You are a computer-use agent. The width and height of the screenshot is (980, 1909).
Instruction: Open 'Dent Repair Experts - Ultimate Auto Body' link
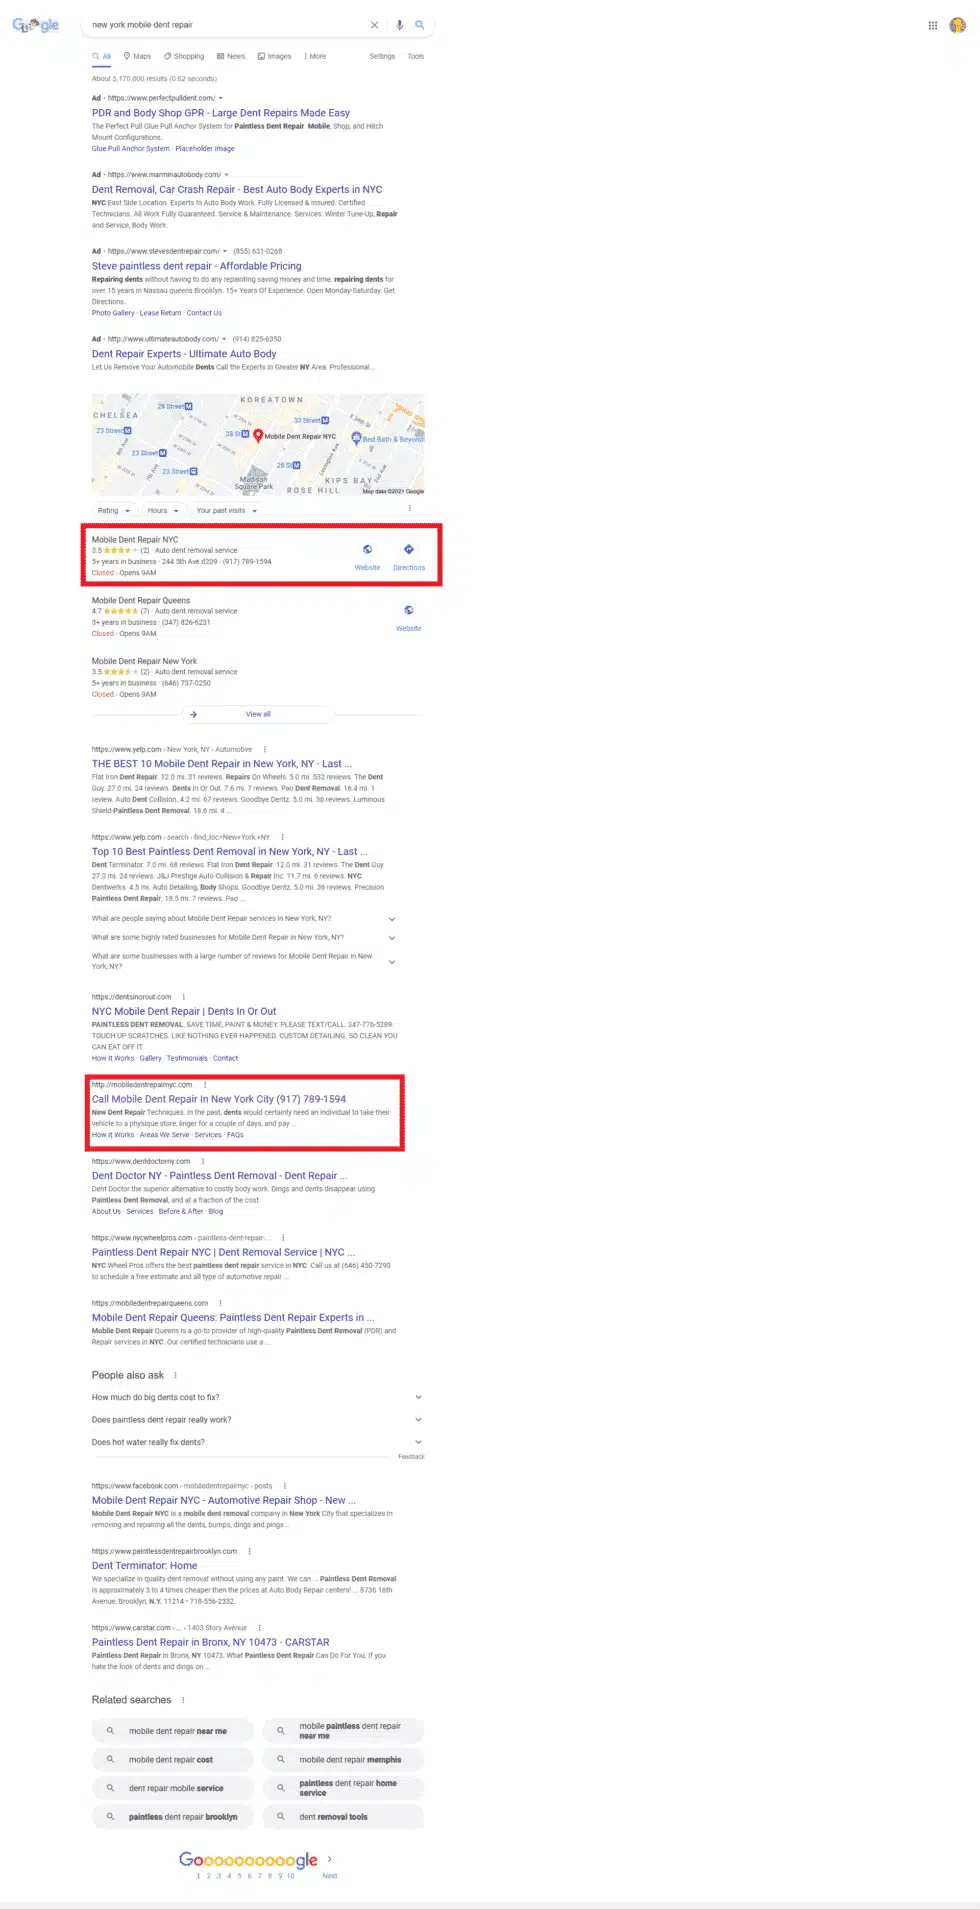point(184,353)
